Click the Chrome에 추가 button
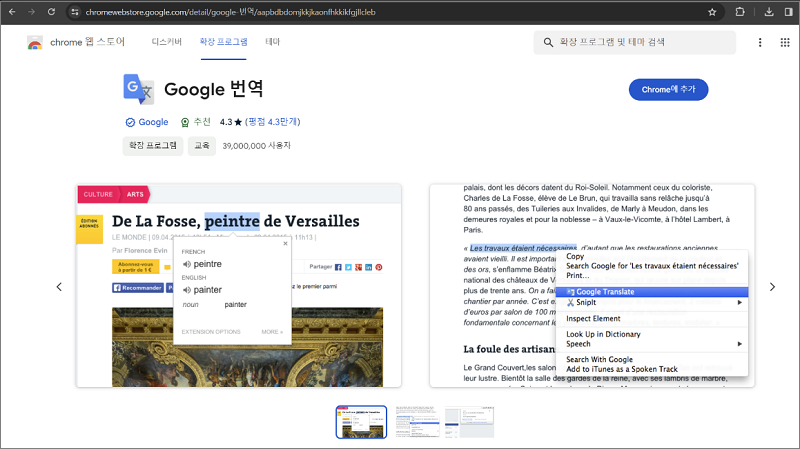The height and width of the screenshot is (449, 800). coord(668,89)
